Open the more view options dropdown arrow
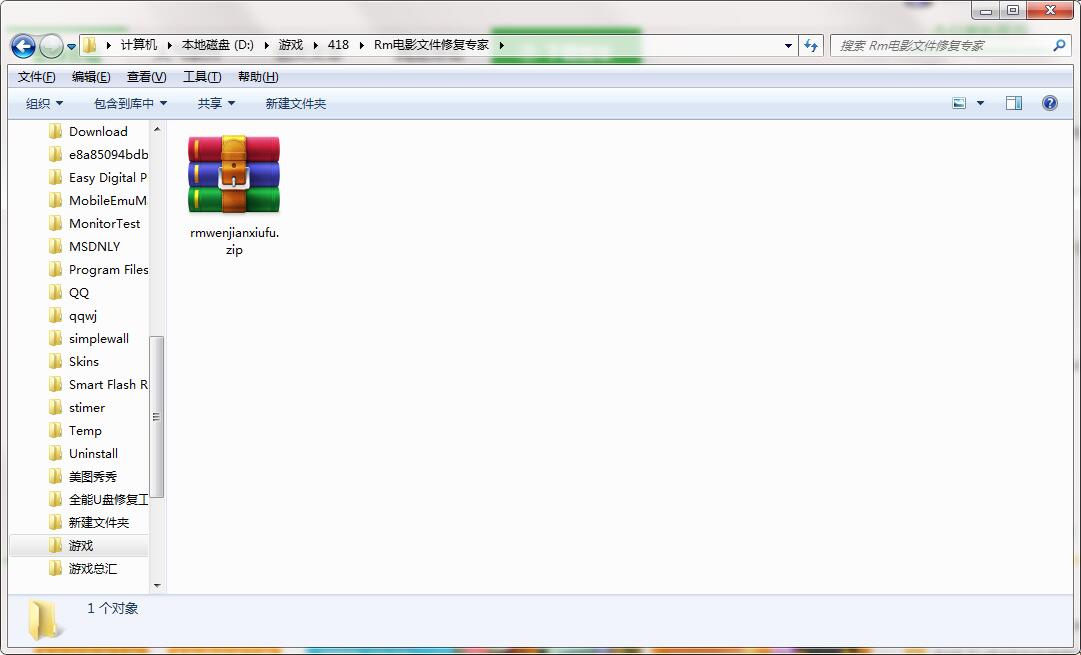 (x=980, y=103)
